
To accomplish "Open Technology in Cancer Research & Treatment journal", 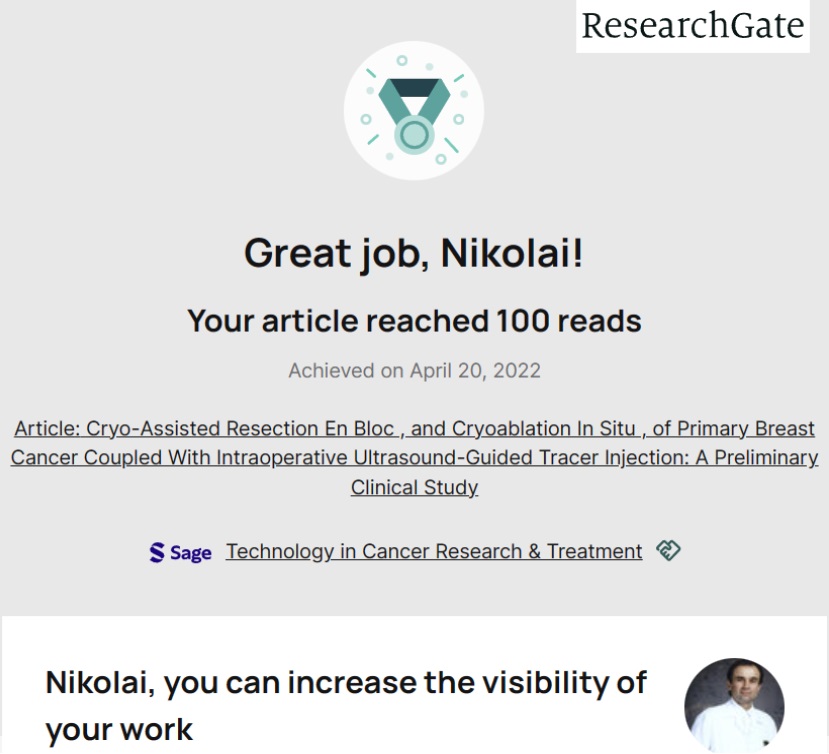I will pyautogui.click(x=434, y=551).
